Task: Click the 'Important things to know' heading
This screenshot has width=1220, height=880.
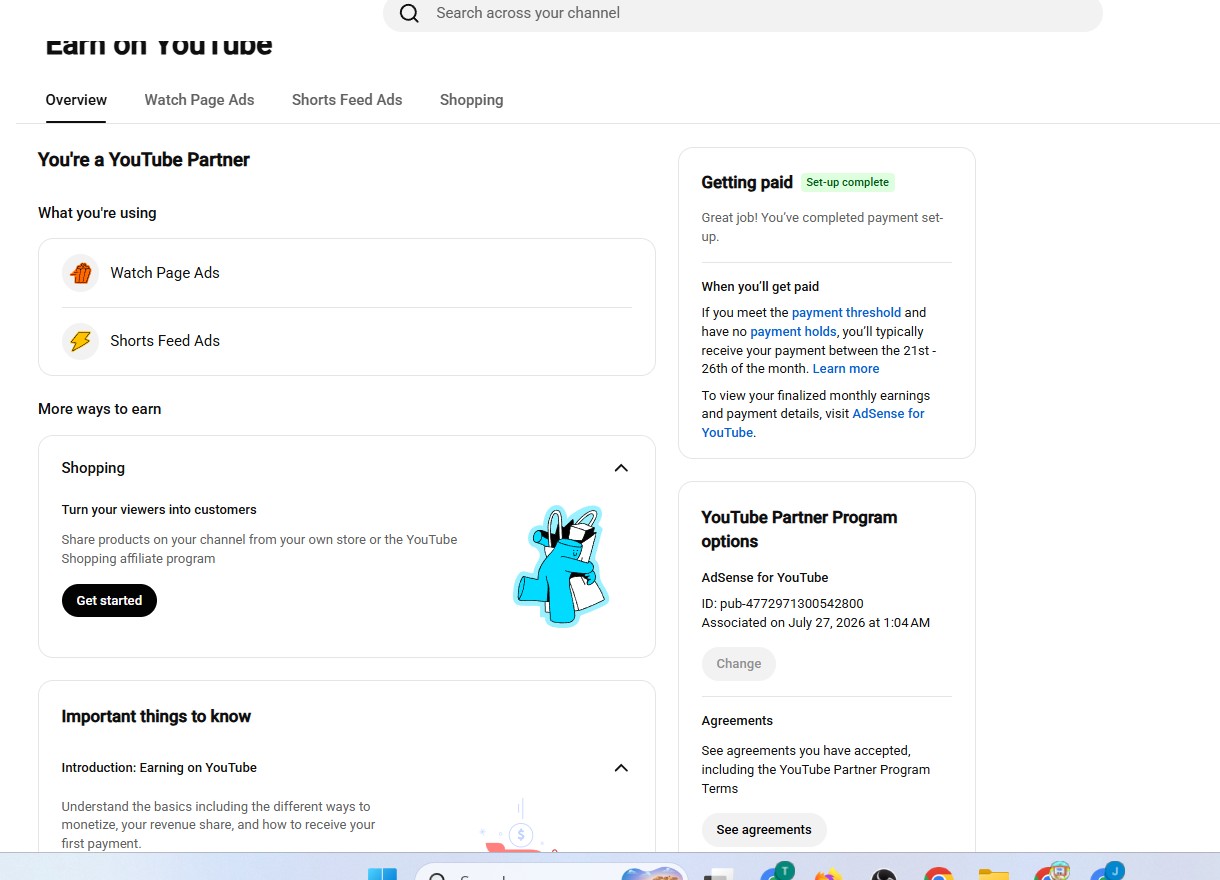Action: pyautogui.click(x=156, y=717)
